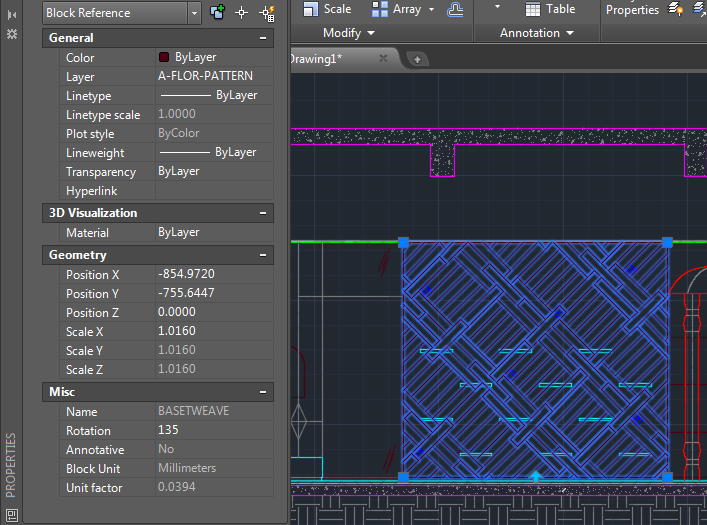Open a new drawing tab with plus button
The height and width of the screenshot is (525, 707).
coord(417,60)
